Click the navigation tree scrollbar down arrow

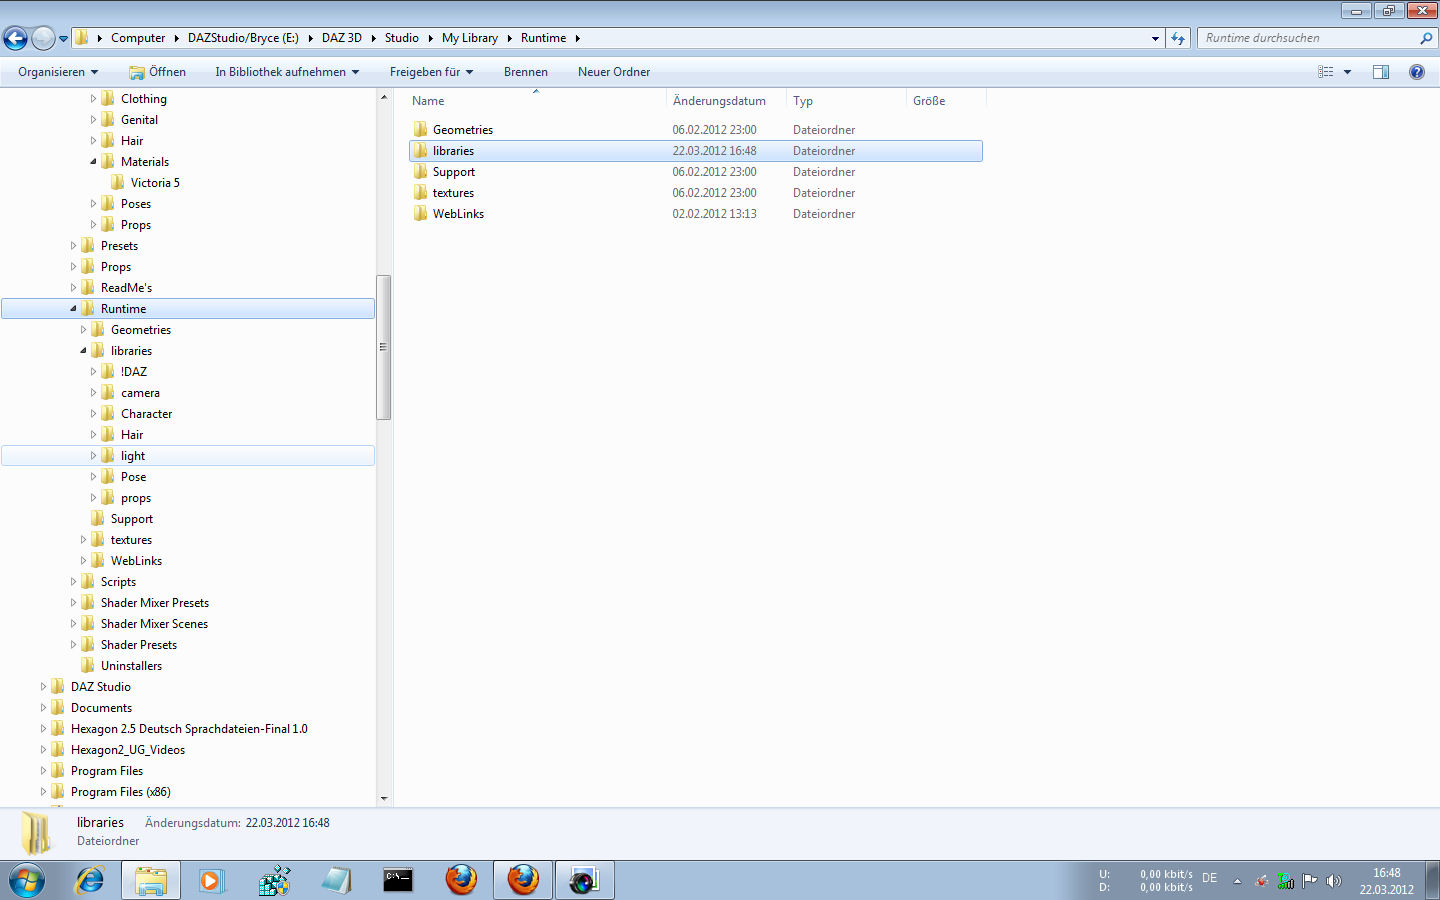coord(384,799)
